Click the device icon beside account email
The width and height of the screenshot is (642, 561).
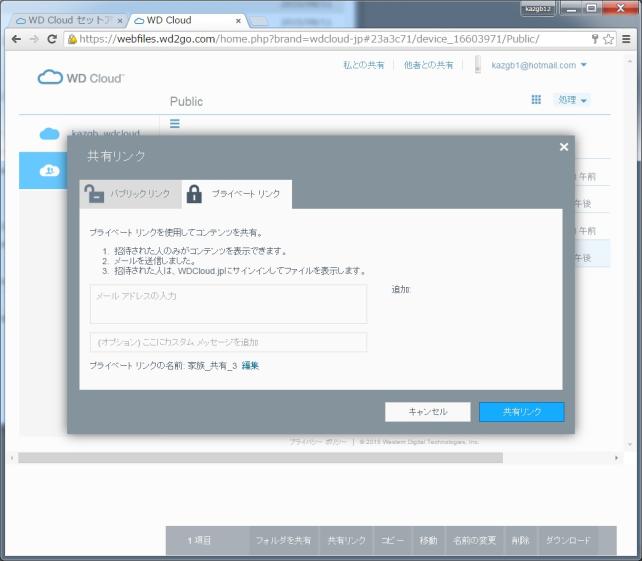(x=477, y=65)
